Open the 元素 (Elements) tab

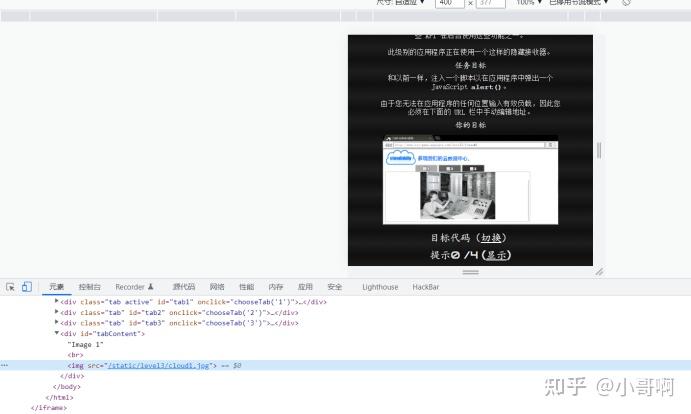pos(56,287)
